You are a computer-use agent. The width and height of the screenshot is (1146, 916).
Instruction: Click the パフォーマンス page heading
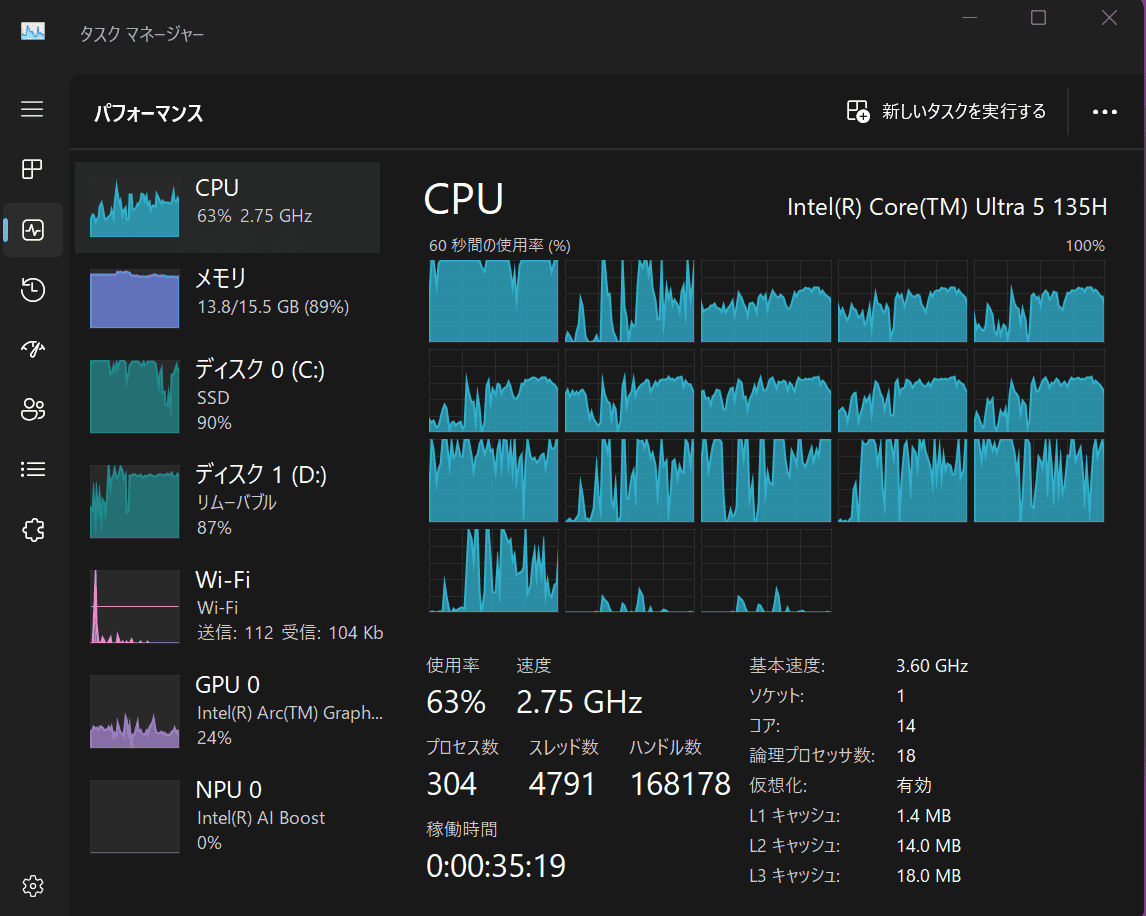(x=149, y=113)
